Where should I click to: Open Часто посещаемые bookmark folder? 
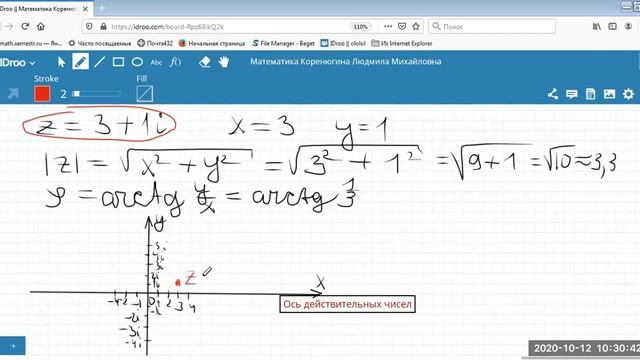click(x=100, y=43)
